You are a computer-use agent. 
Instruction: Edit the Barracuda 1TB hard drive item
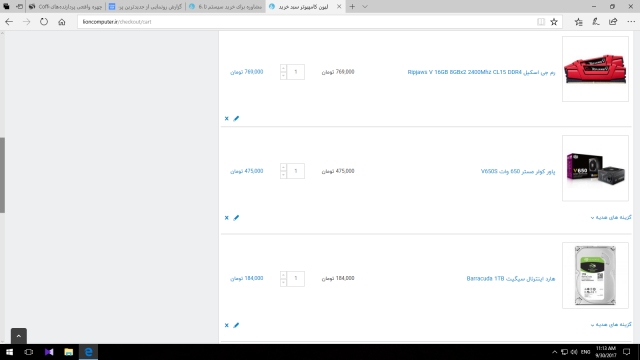point(236,325)
